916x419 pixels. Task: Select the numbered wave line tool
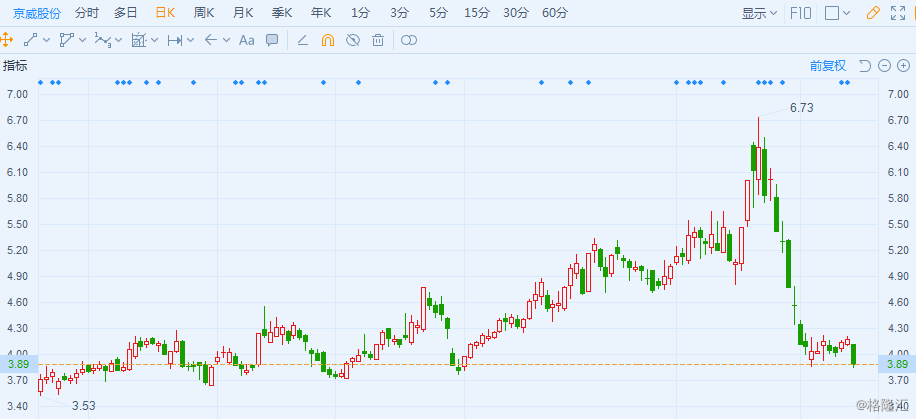click(103, 40)
